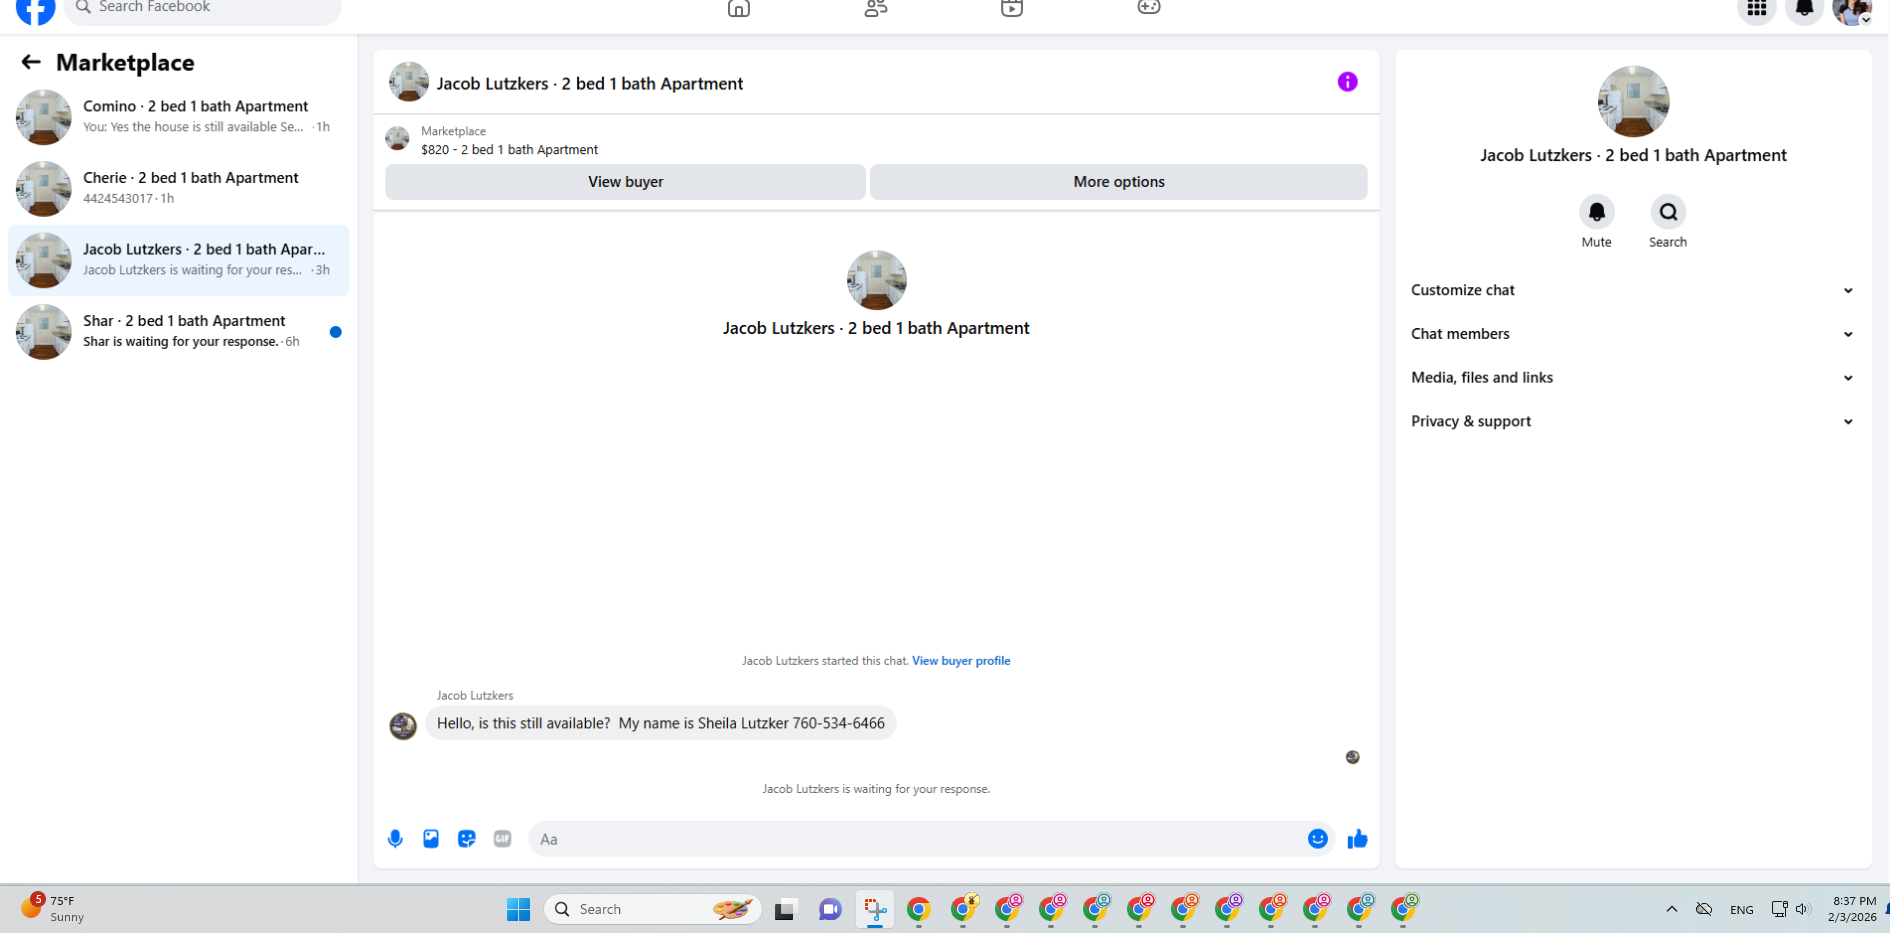Choose a sticker using the sticker icon

pyautogui.click(x=467, y=839)
